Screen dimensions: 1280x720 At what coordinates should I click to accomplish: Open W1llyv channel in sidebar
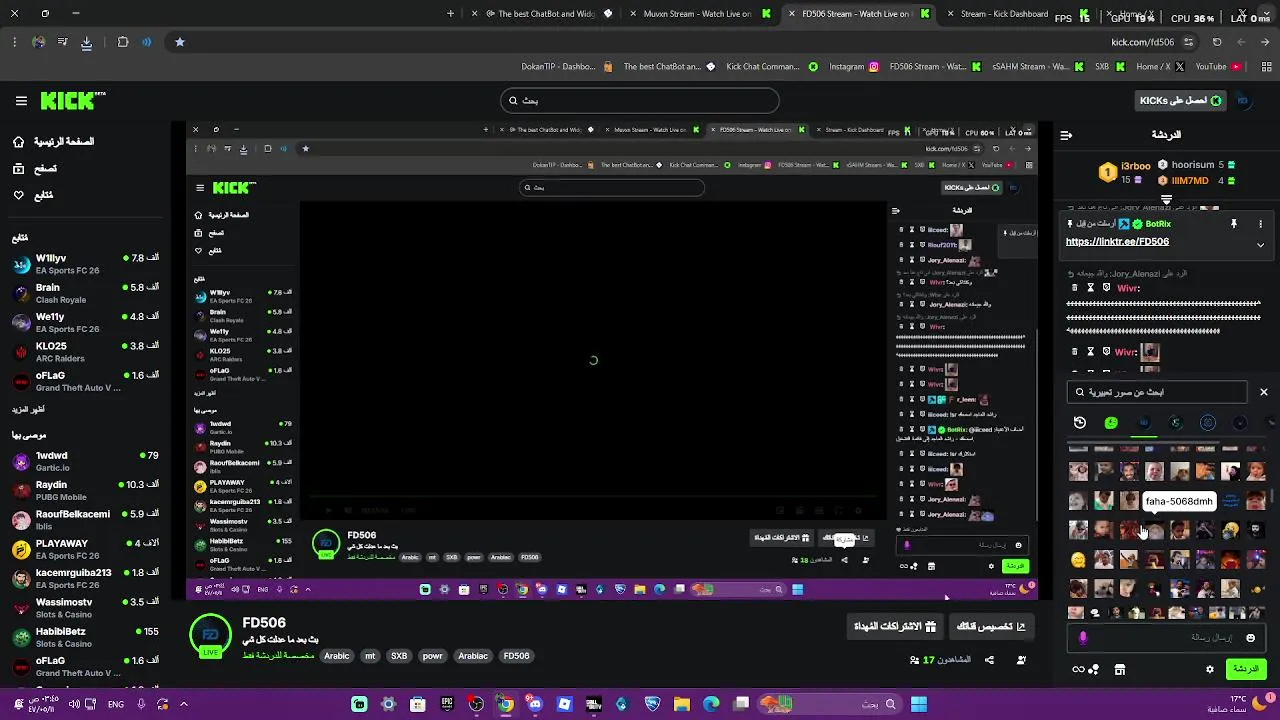[85, 264]
